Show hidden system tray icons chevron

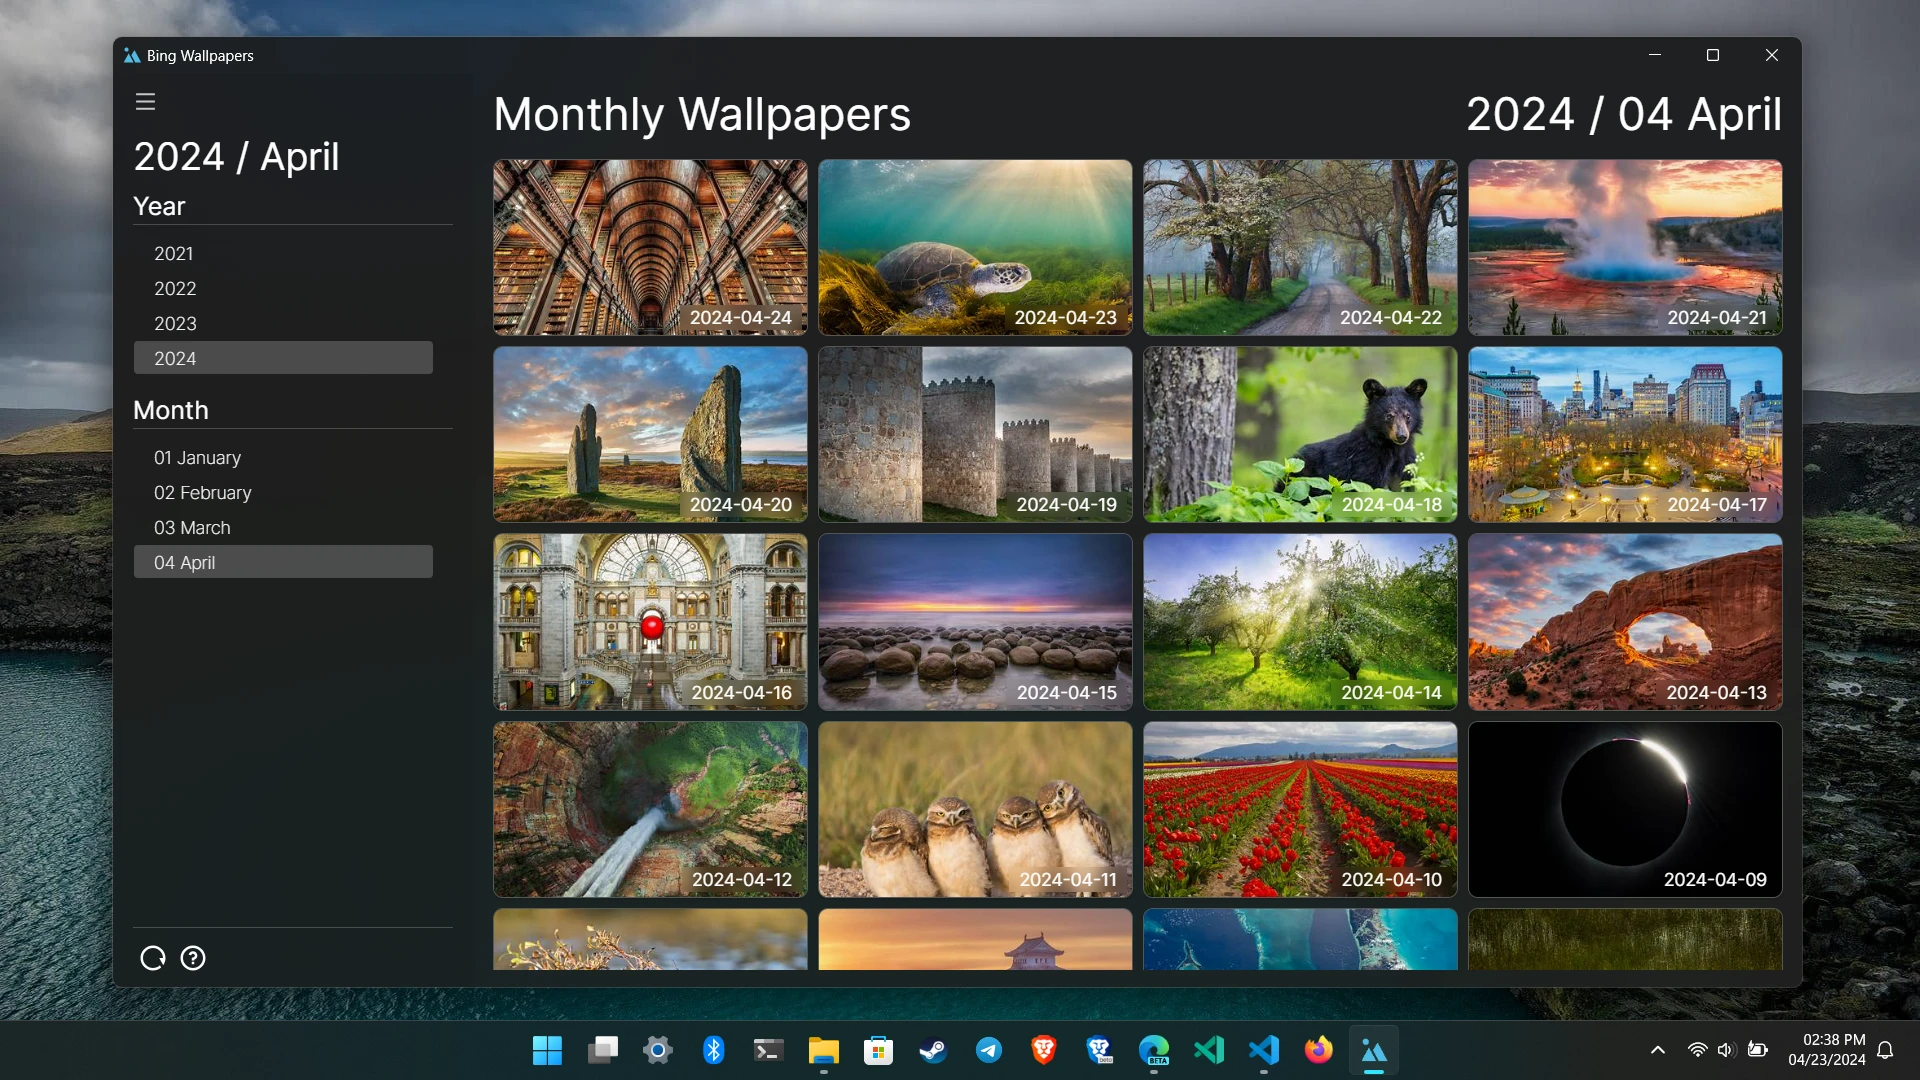[x=1657, y=1050]
